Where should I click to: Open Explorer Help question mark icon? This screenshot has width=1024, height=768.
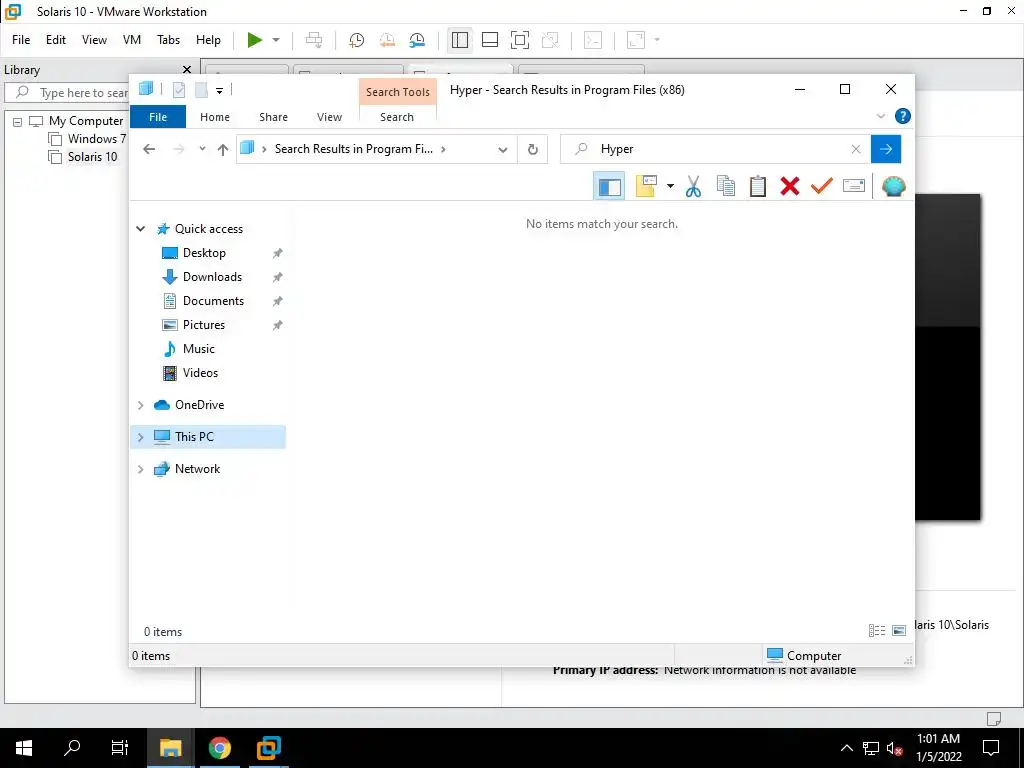(x=903, y=116)
